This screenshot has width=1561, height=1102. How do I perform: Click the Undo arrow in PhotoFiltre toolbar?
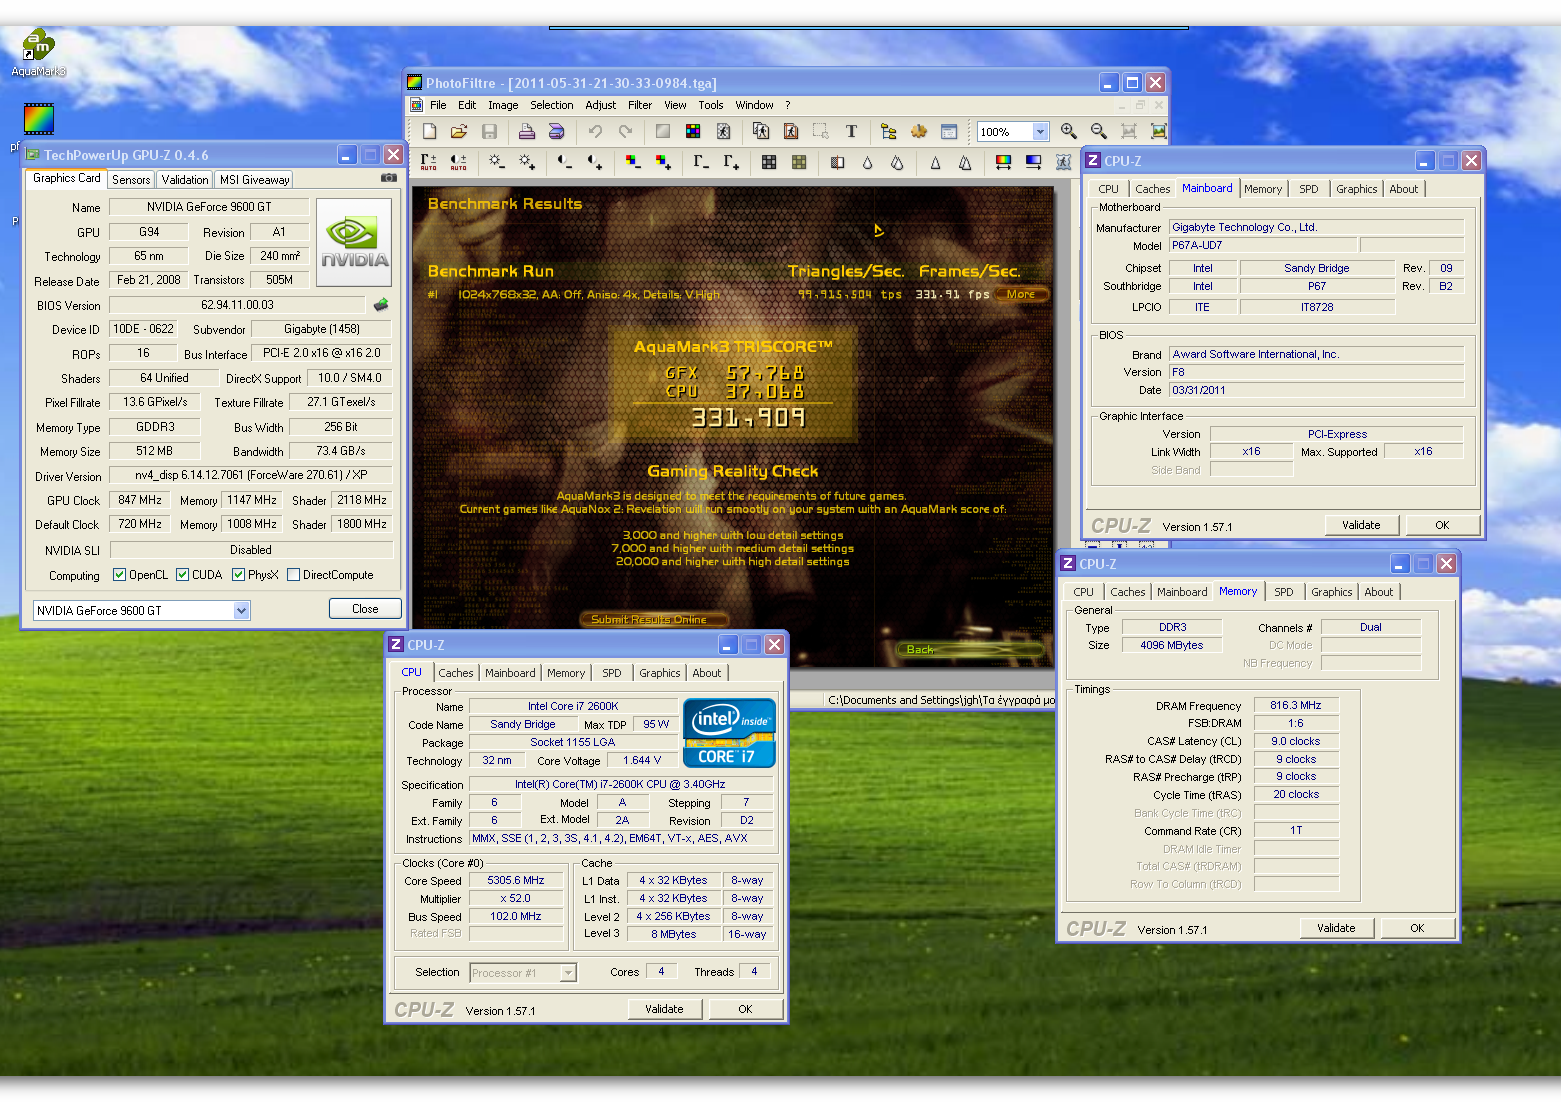click(x=595, y=131)
